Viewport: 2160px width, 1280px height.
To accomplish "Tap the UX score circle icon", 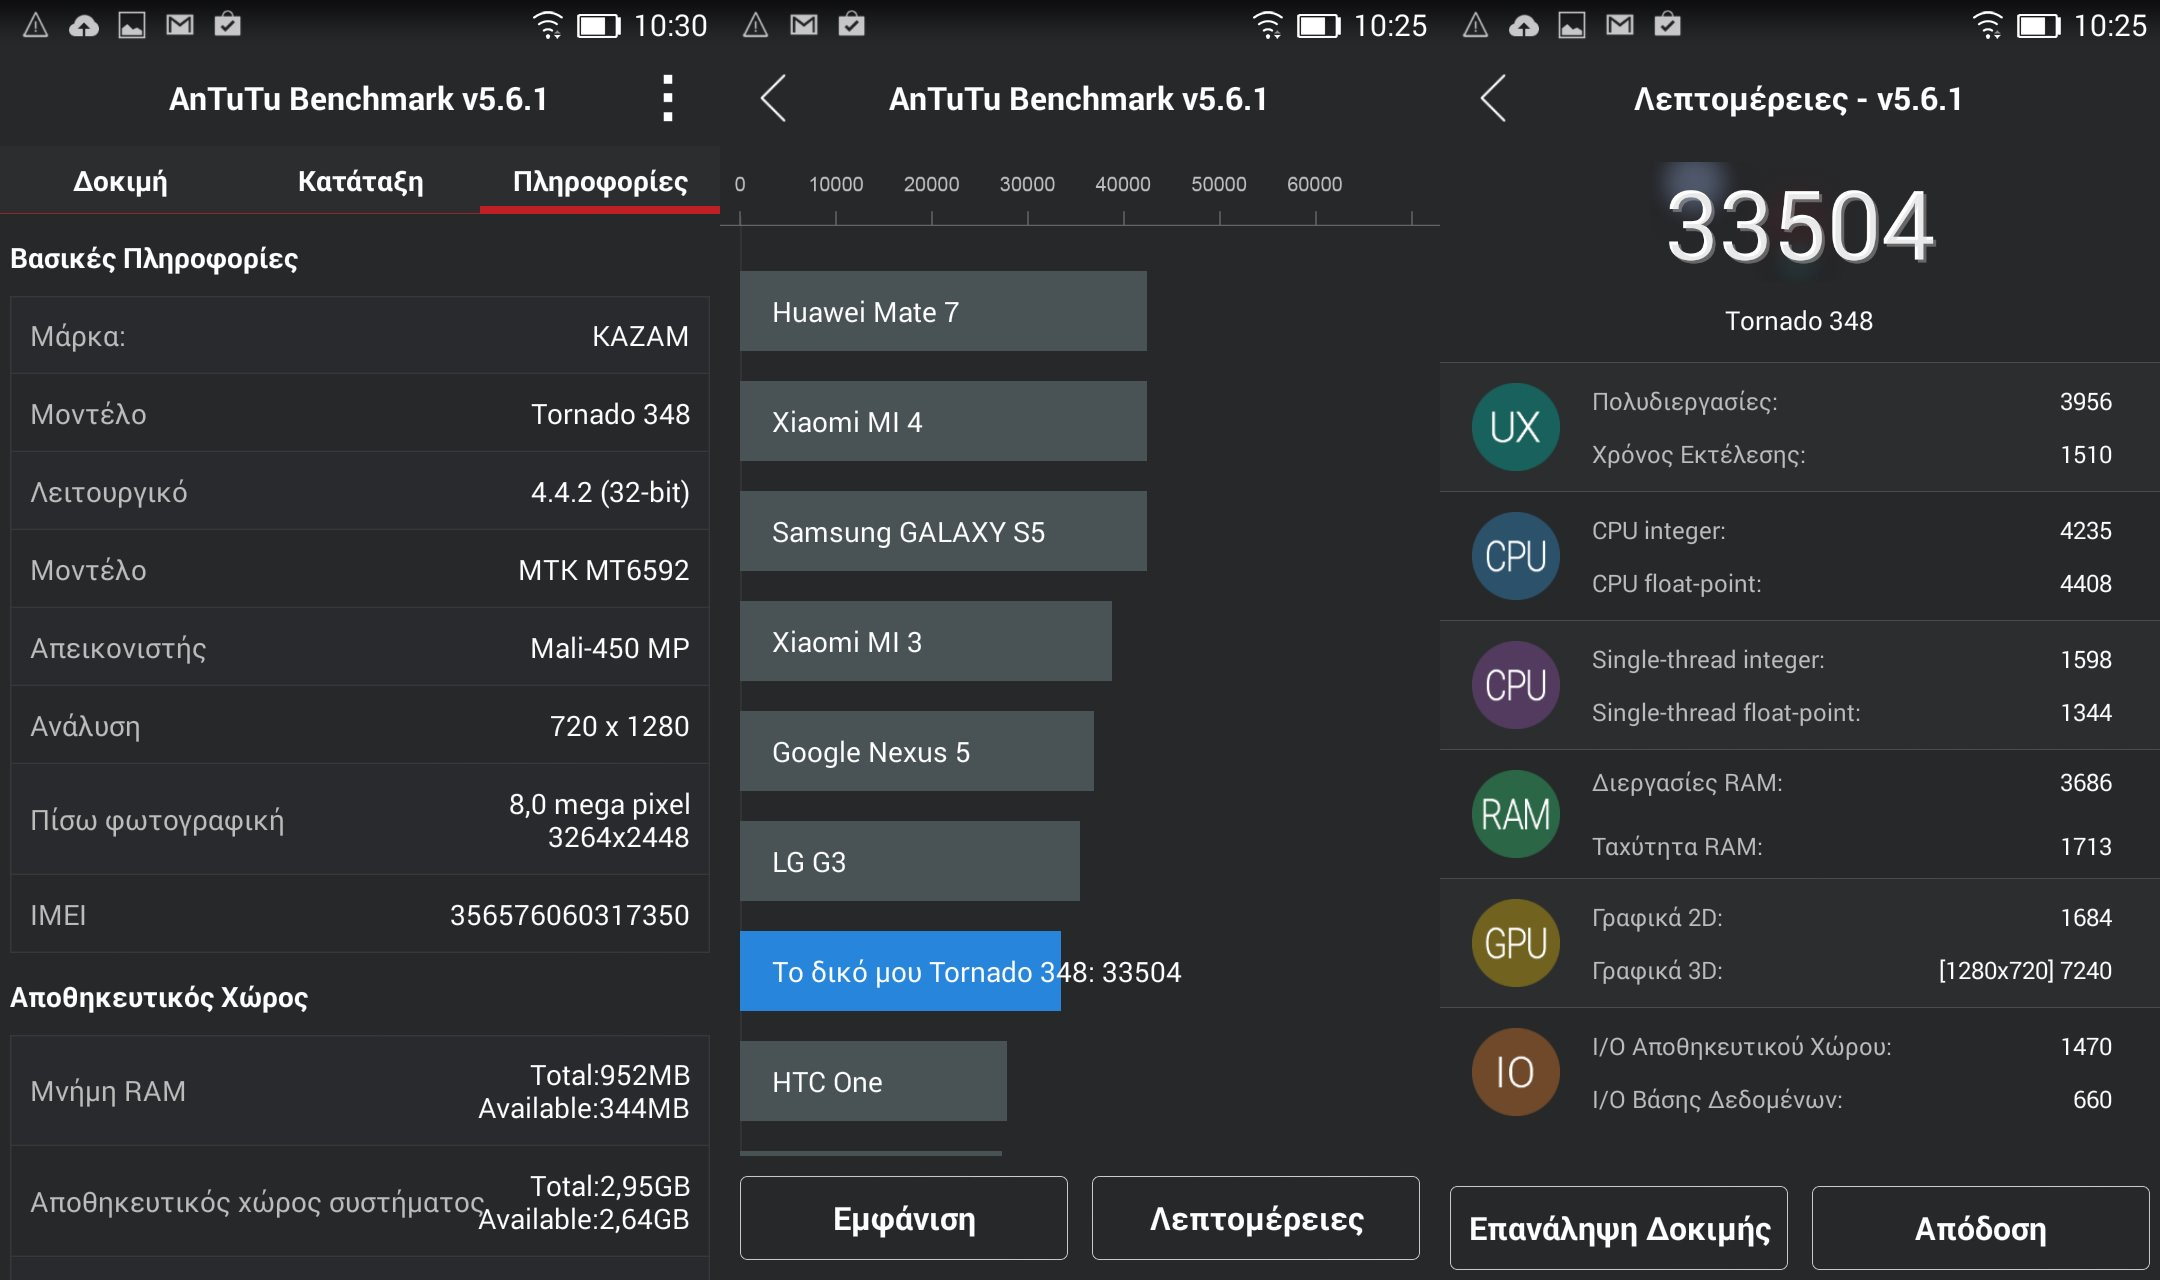I will click(x=1515, y=427).
